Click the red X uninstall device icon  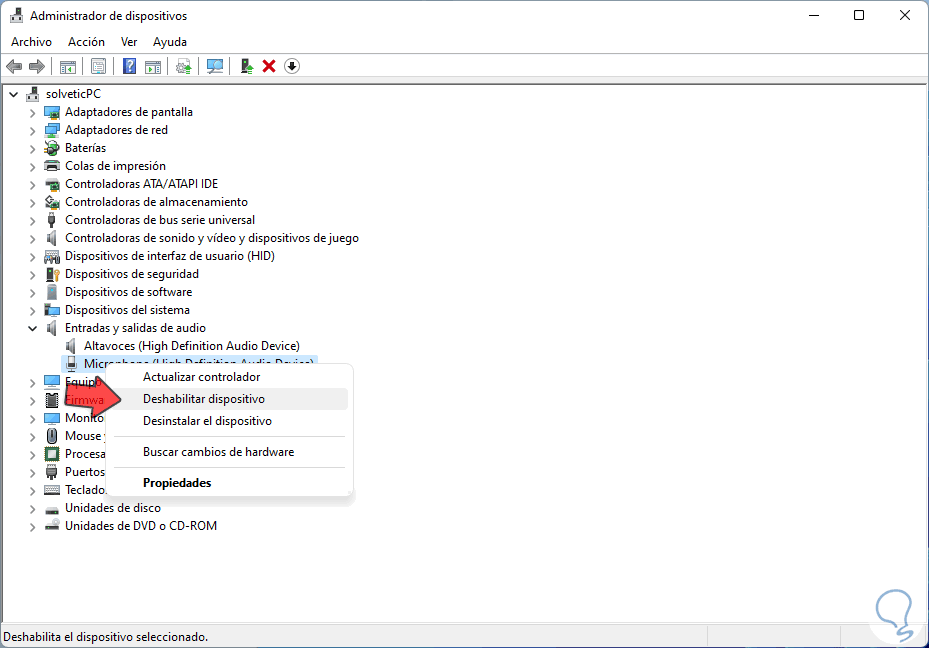269,66
